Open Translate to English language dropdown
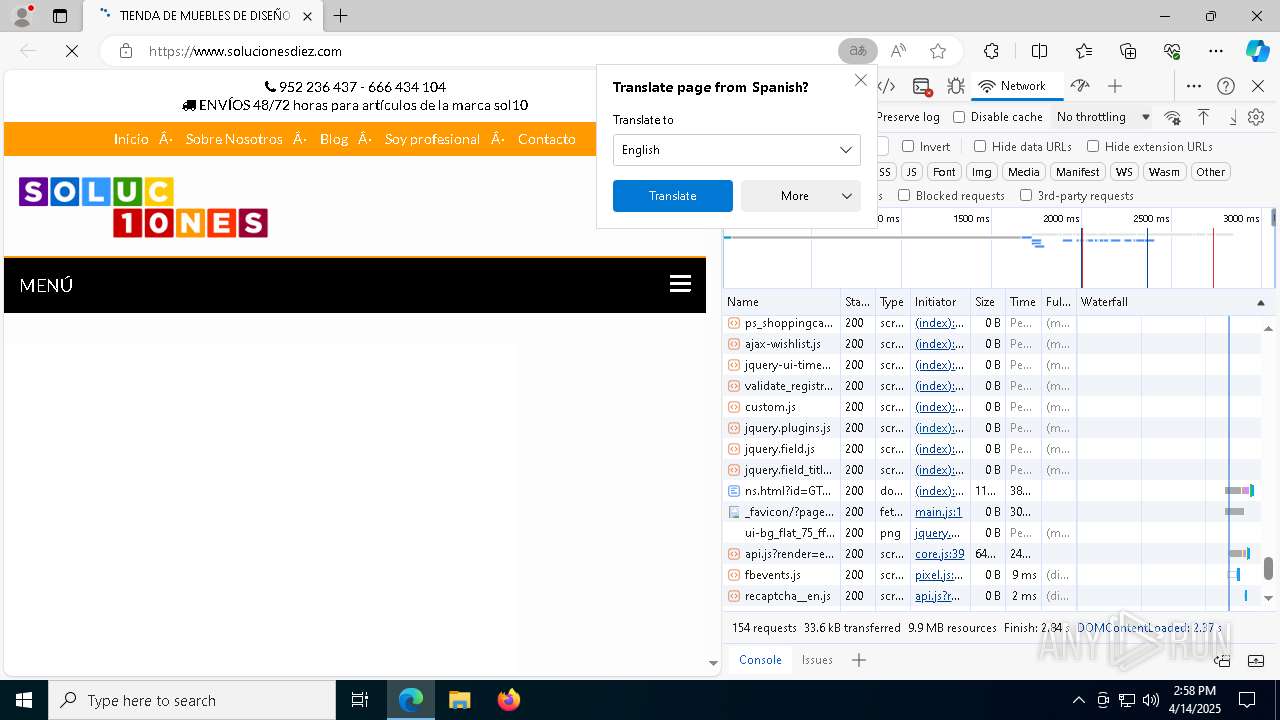1280x720 pixels. (x=737, y=150)
